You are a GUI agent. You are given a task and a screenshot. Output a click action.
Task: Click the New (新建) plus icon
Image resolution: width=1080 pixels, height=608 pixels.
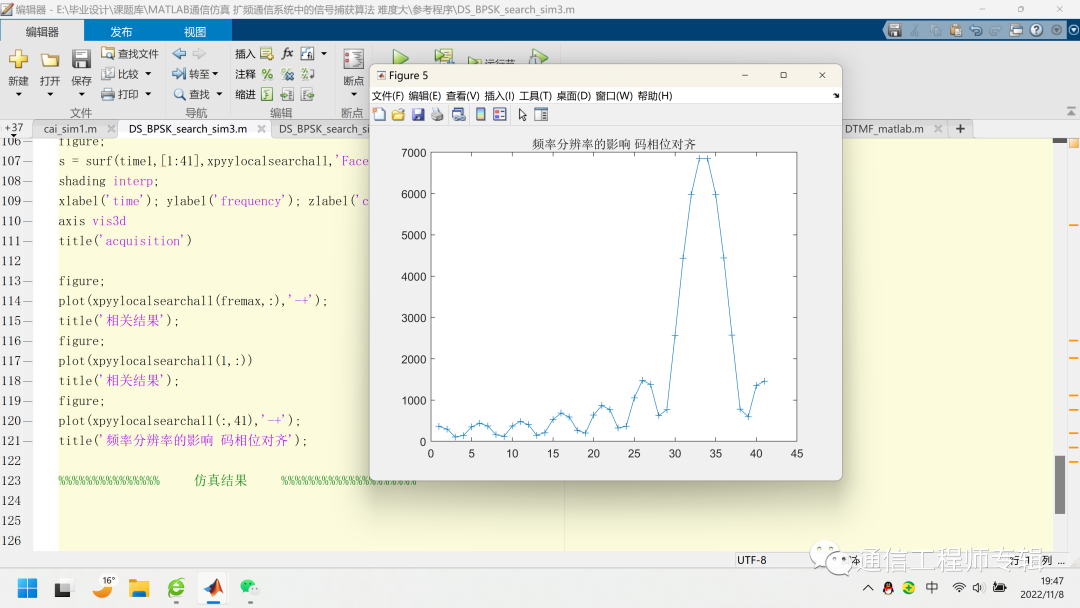click(19, 59)
